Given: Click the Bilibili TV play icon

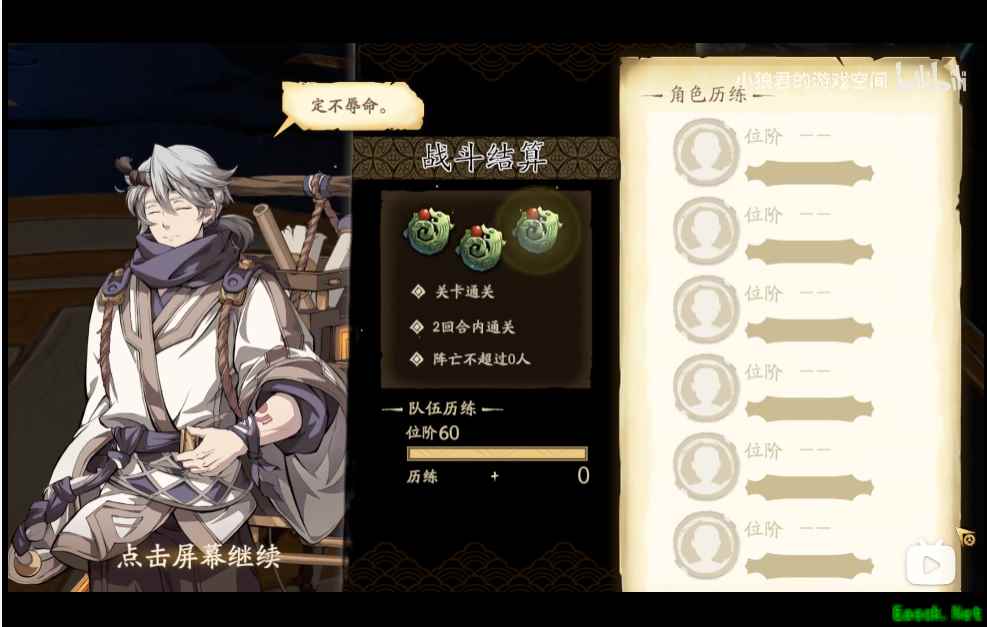Looking at the screenshot, I should point(930,562).
